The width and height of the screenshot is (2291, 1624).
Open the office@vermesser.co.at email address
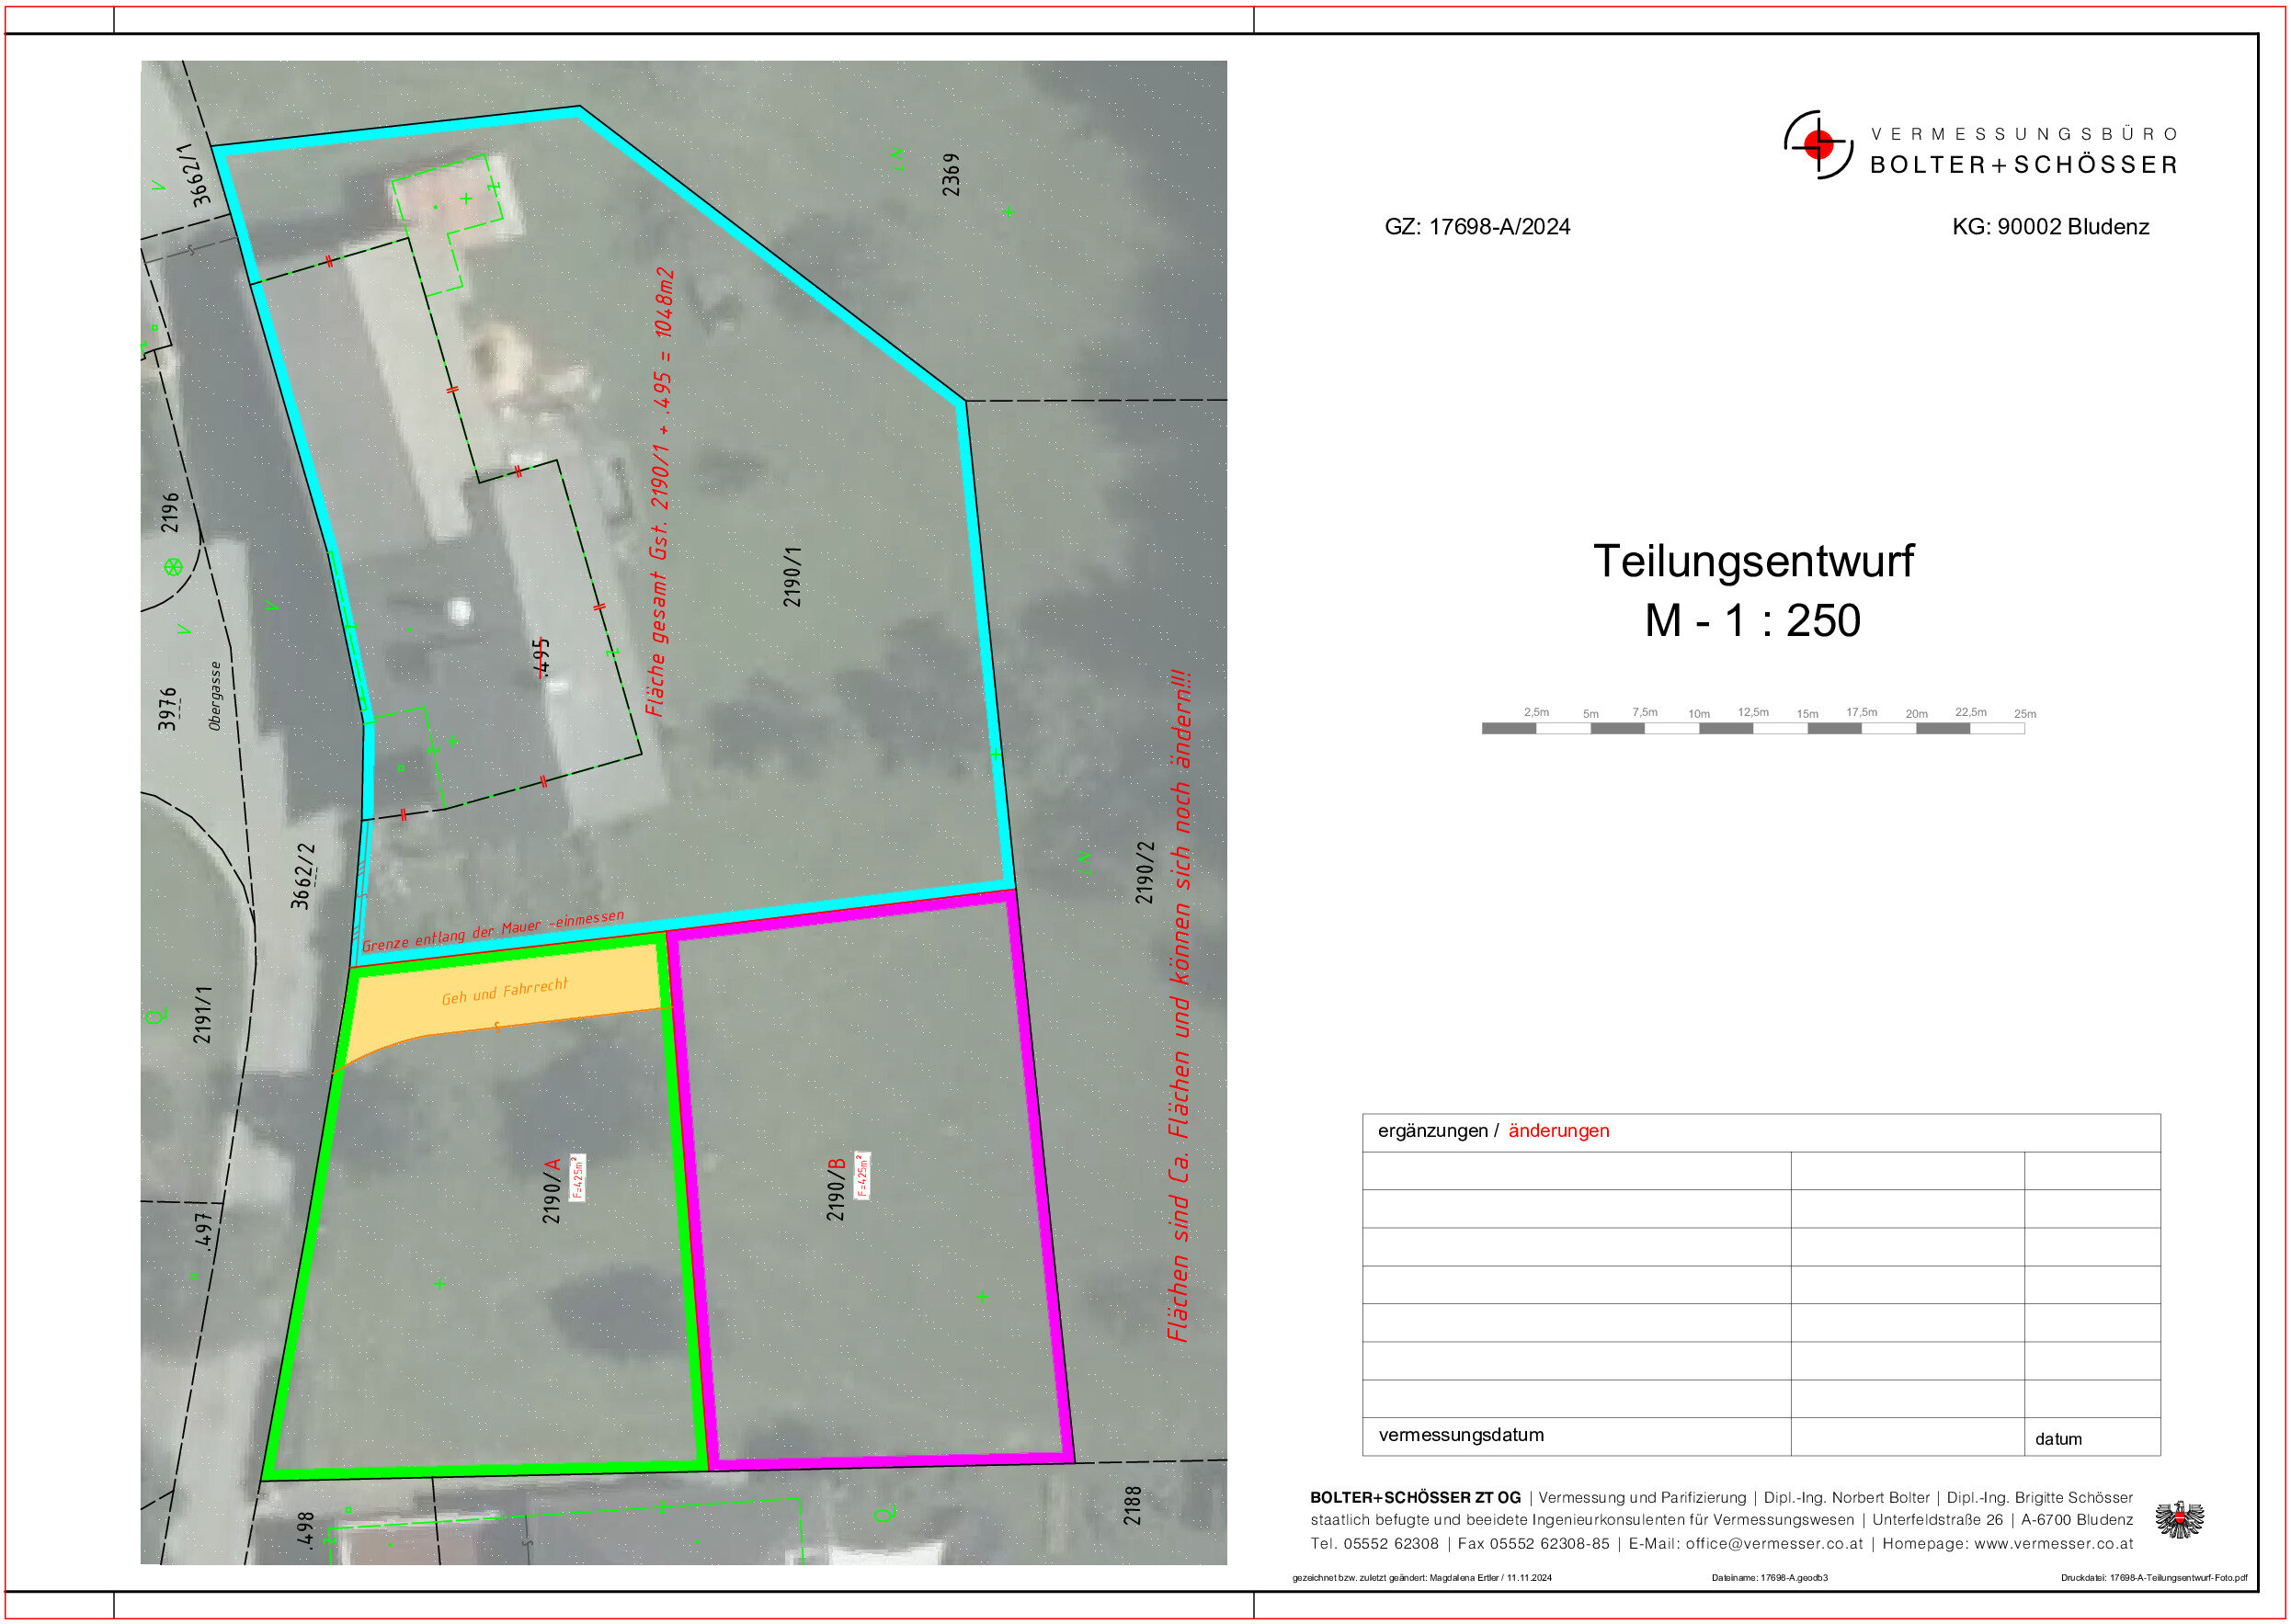tap(1774, 1544)
